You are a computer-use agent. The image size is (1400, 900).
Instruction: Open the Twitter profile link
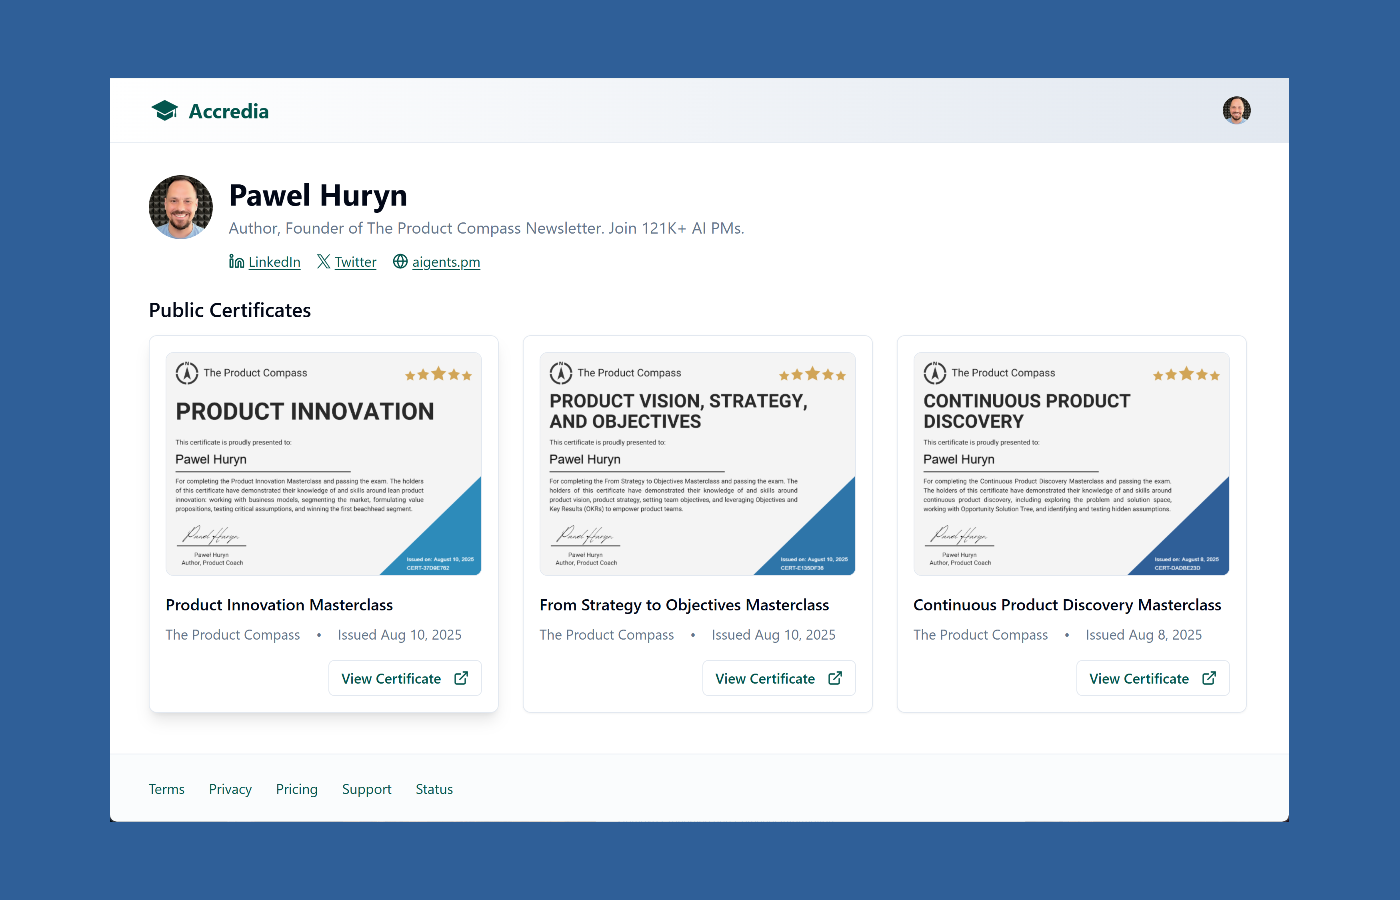click(x=355, y=262)
